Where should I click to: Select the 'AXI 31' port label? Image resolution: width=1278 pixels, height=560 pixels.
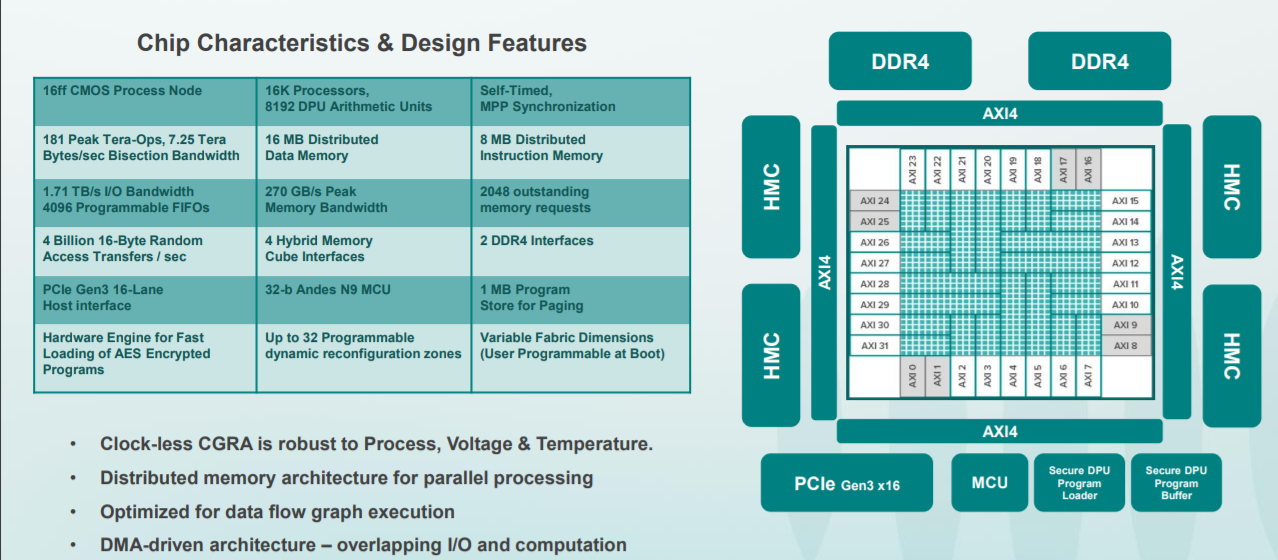coord(874,346)
